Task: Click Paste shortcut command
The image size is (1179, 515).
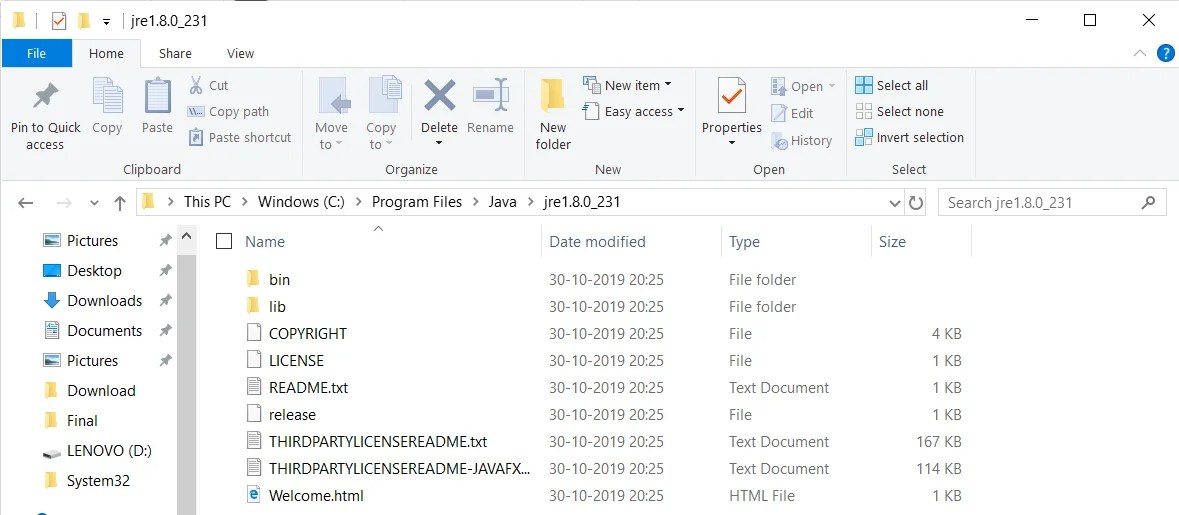Action: (239, 138)
